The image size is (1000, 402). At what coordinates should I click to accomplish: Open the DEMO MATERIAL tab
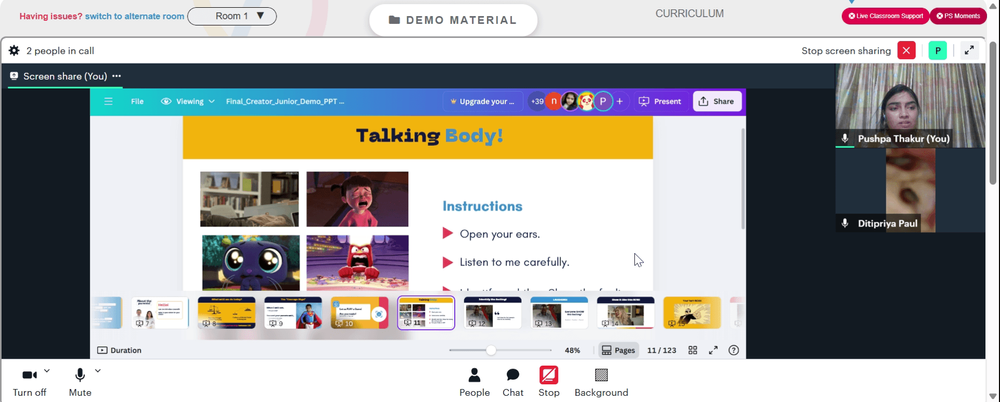click(453, 20)
